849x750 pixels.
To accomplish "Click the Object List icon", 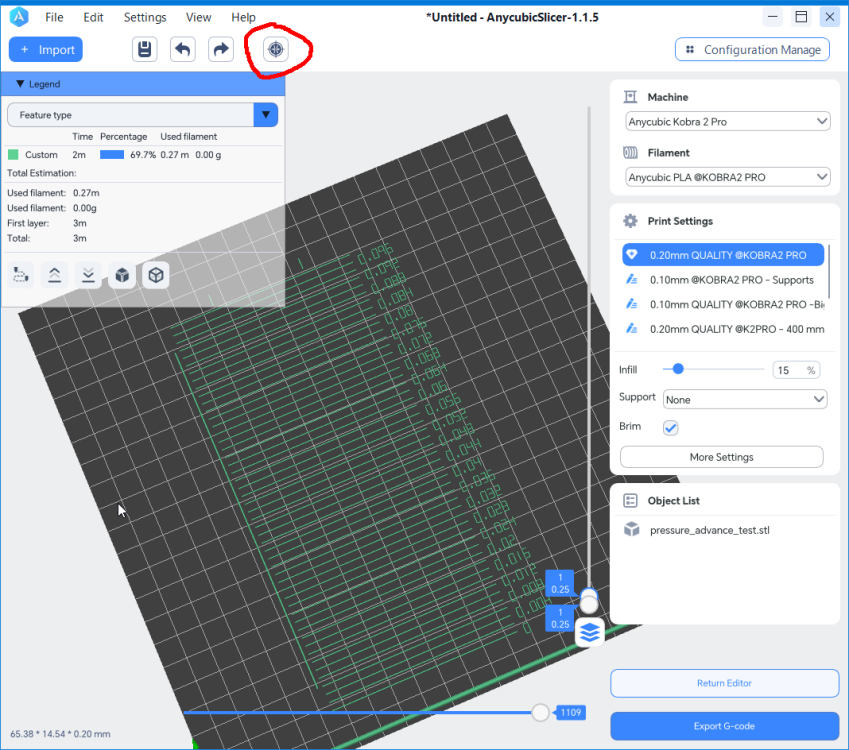I will point(630,500).
